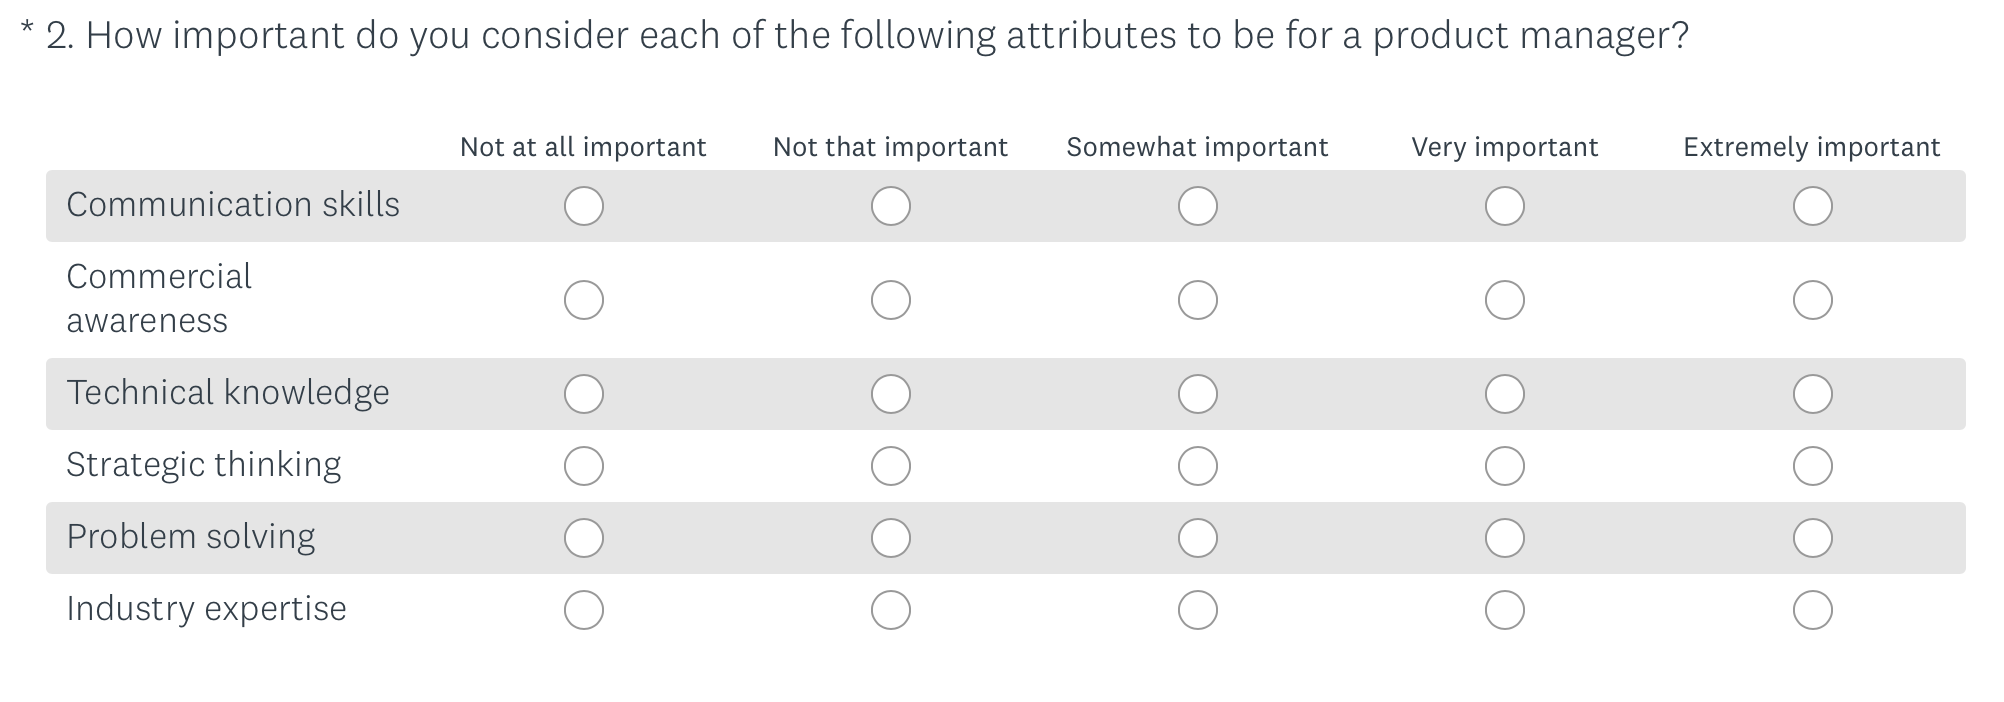Set Commercial awareness to Extremely important
Screen dimensions: 2004x702
tap(1811, 300)
